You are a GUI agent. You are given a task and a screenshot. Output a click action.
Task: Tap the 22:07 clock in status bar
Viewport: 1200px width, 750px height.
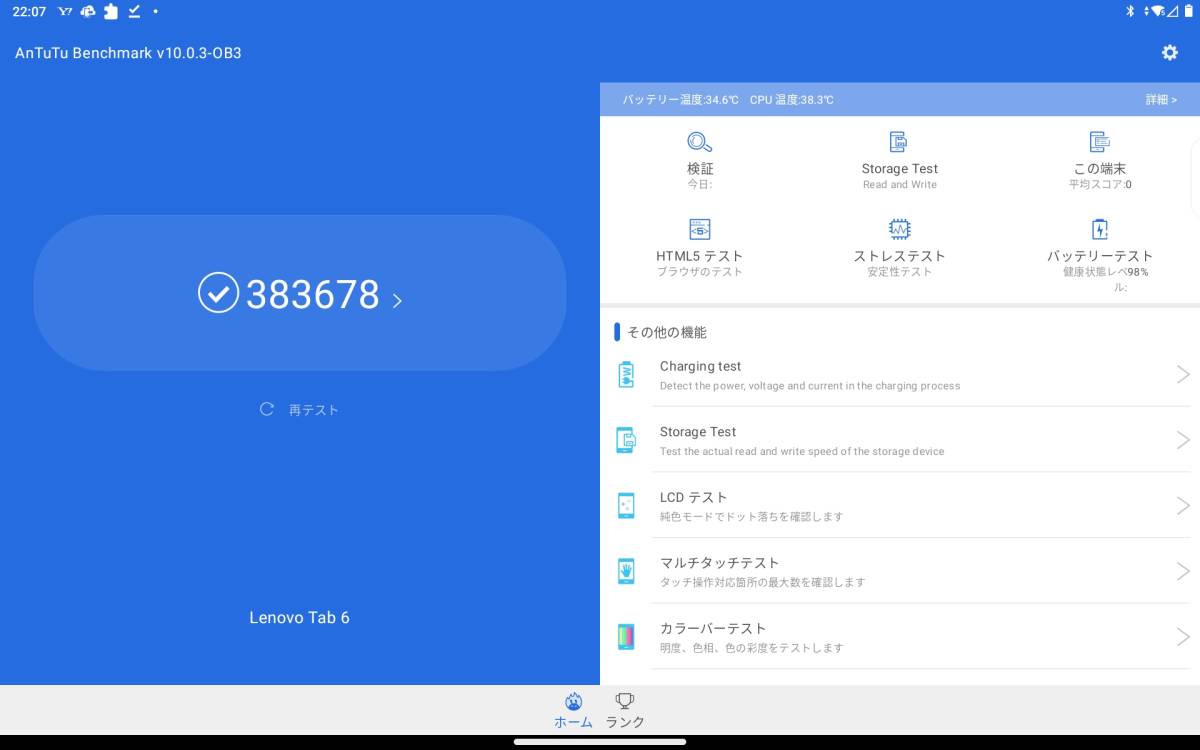click(29, 11)
